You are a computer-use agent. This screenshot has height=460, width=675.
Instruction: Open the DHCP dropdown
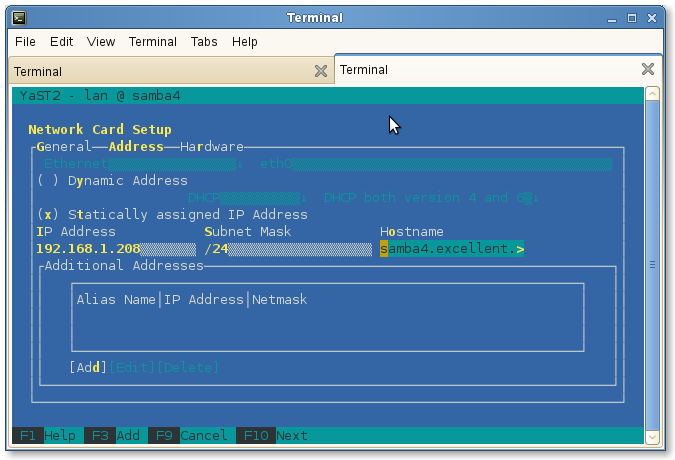(248, 198)
